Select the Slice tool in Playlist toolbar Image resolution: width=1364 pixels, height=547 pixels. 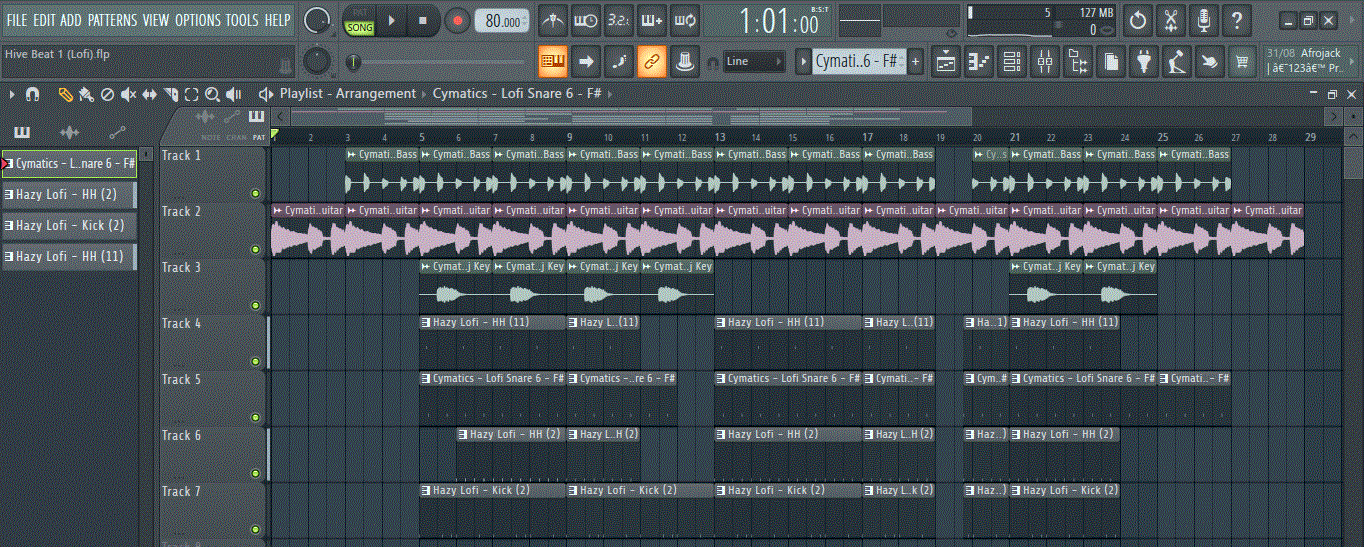pyautogui.click(x=170, y=94)
